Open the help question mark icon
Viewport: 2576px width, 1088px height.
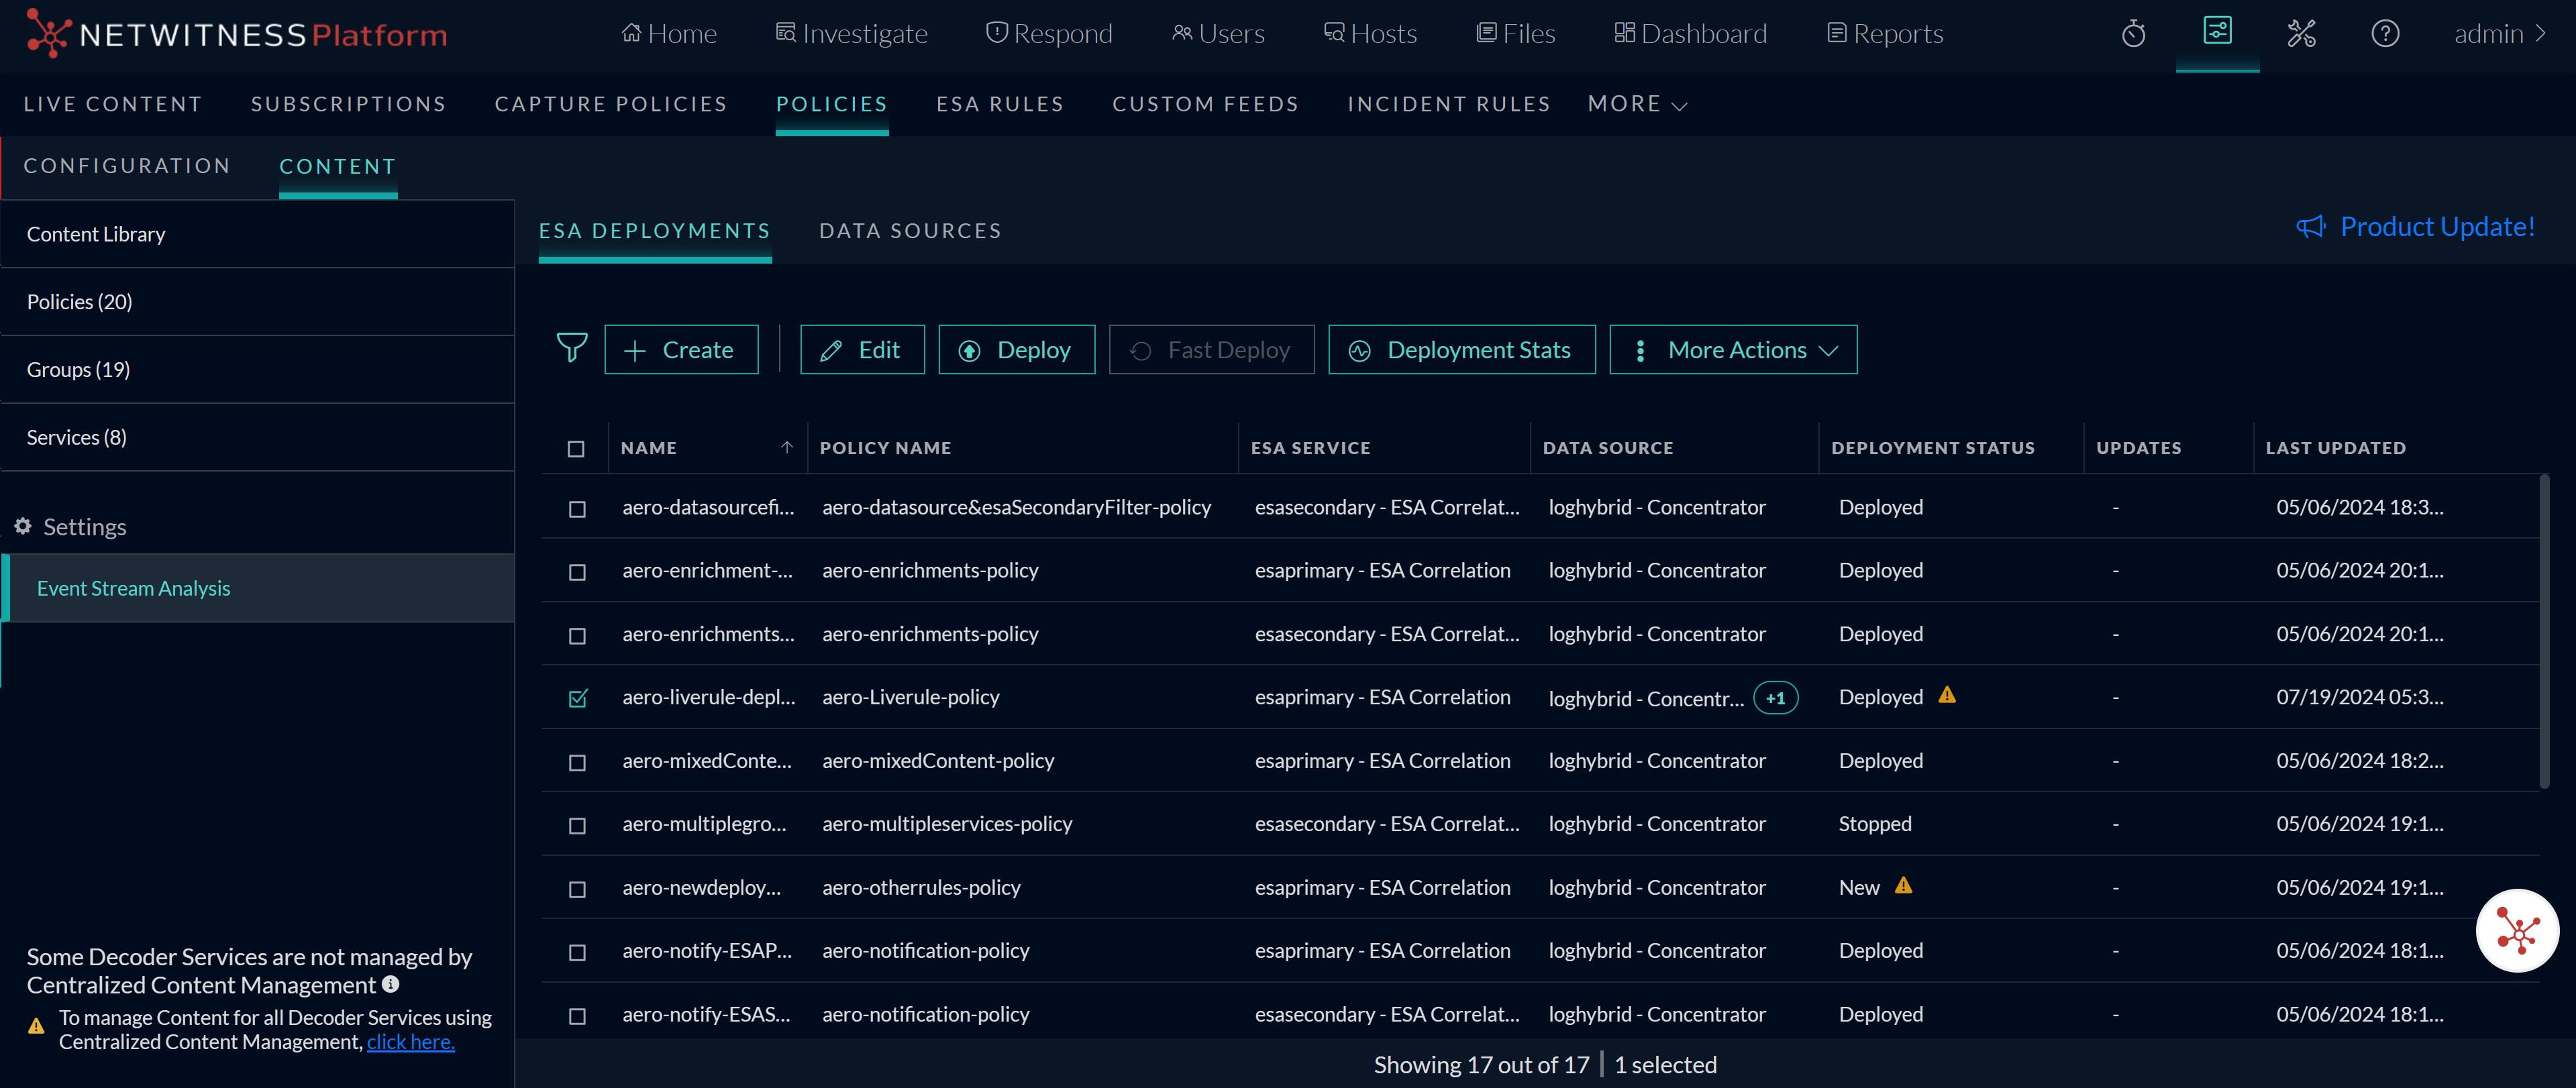click(2385, 34)
